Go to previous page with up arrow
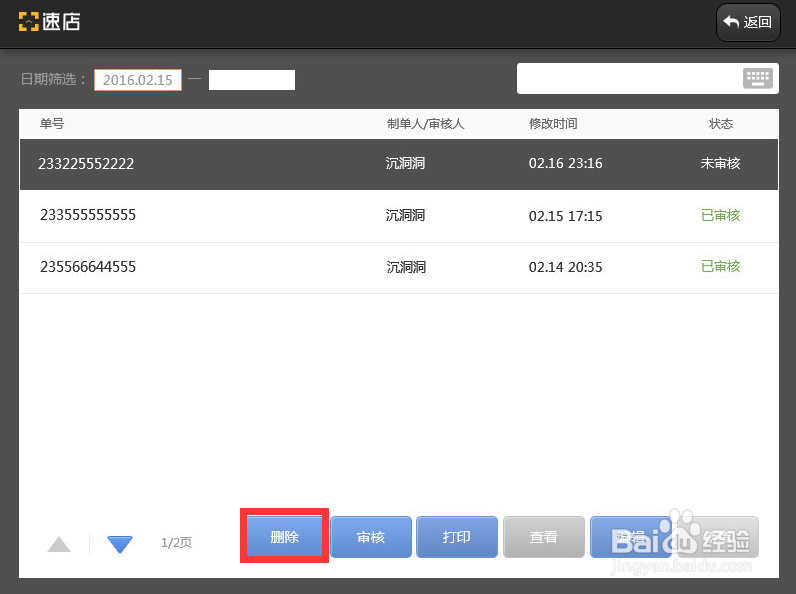The height and width of the screenshot is (594, 796). (x=59, y=544)
